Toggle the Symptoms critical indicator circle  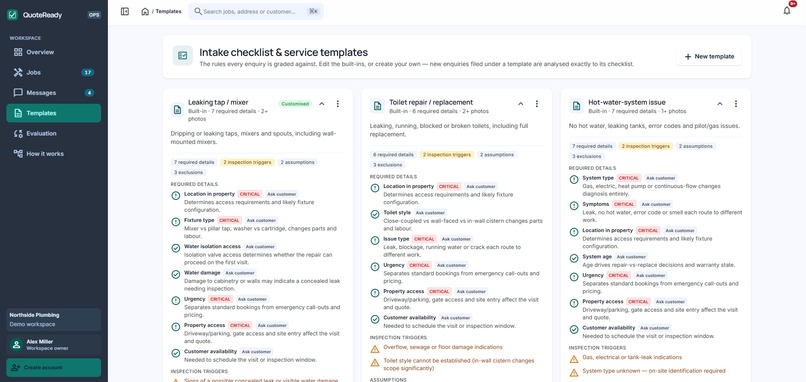point(574,206)
